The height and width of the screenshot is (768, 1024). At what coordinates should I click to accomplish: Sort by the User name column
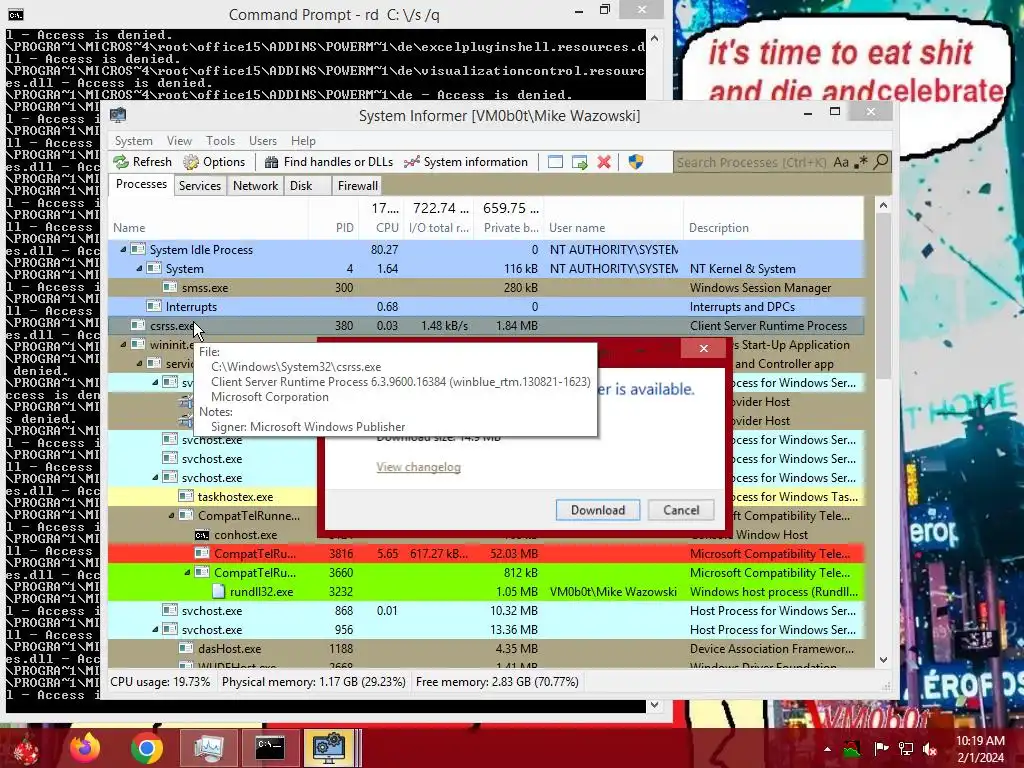(613, 227)
